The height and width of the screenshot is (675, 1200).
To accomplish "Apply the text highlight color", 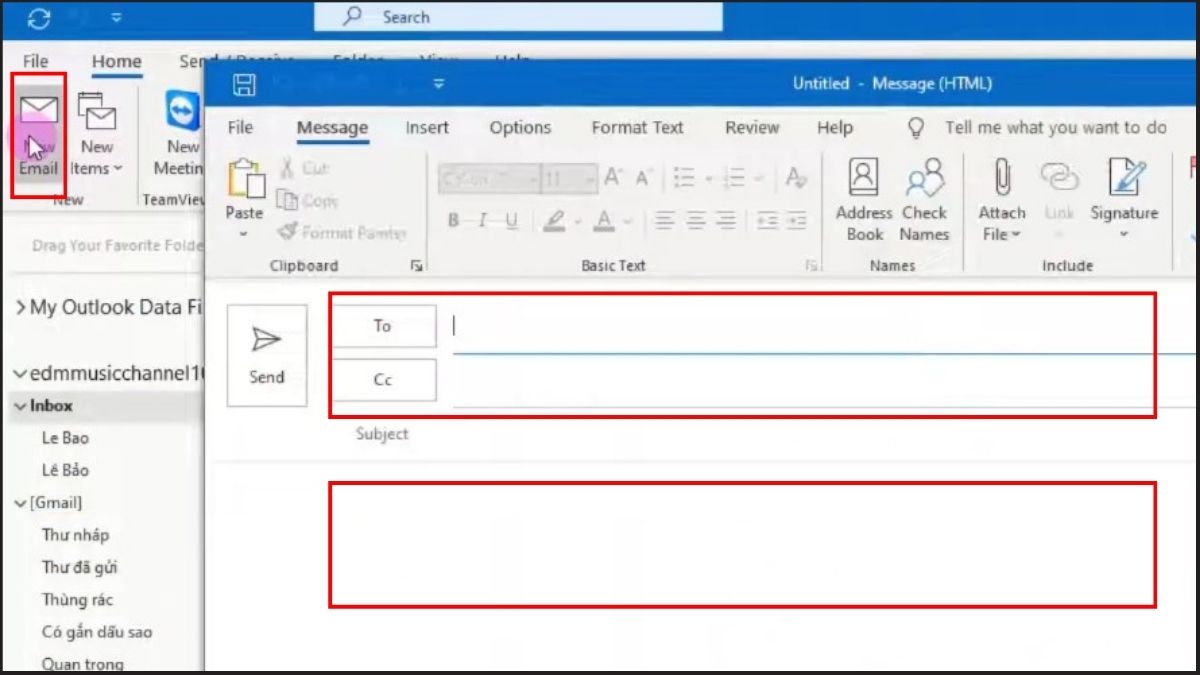I will pyautogui.click(x=555, y=220).
